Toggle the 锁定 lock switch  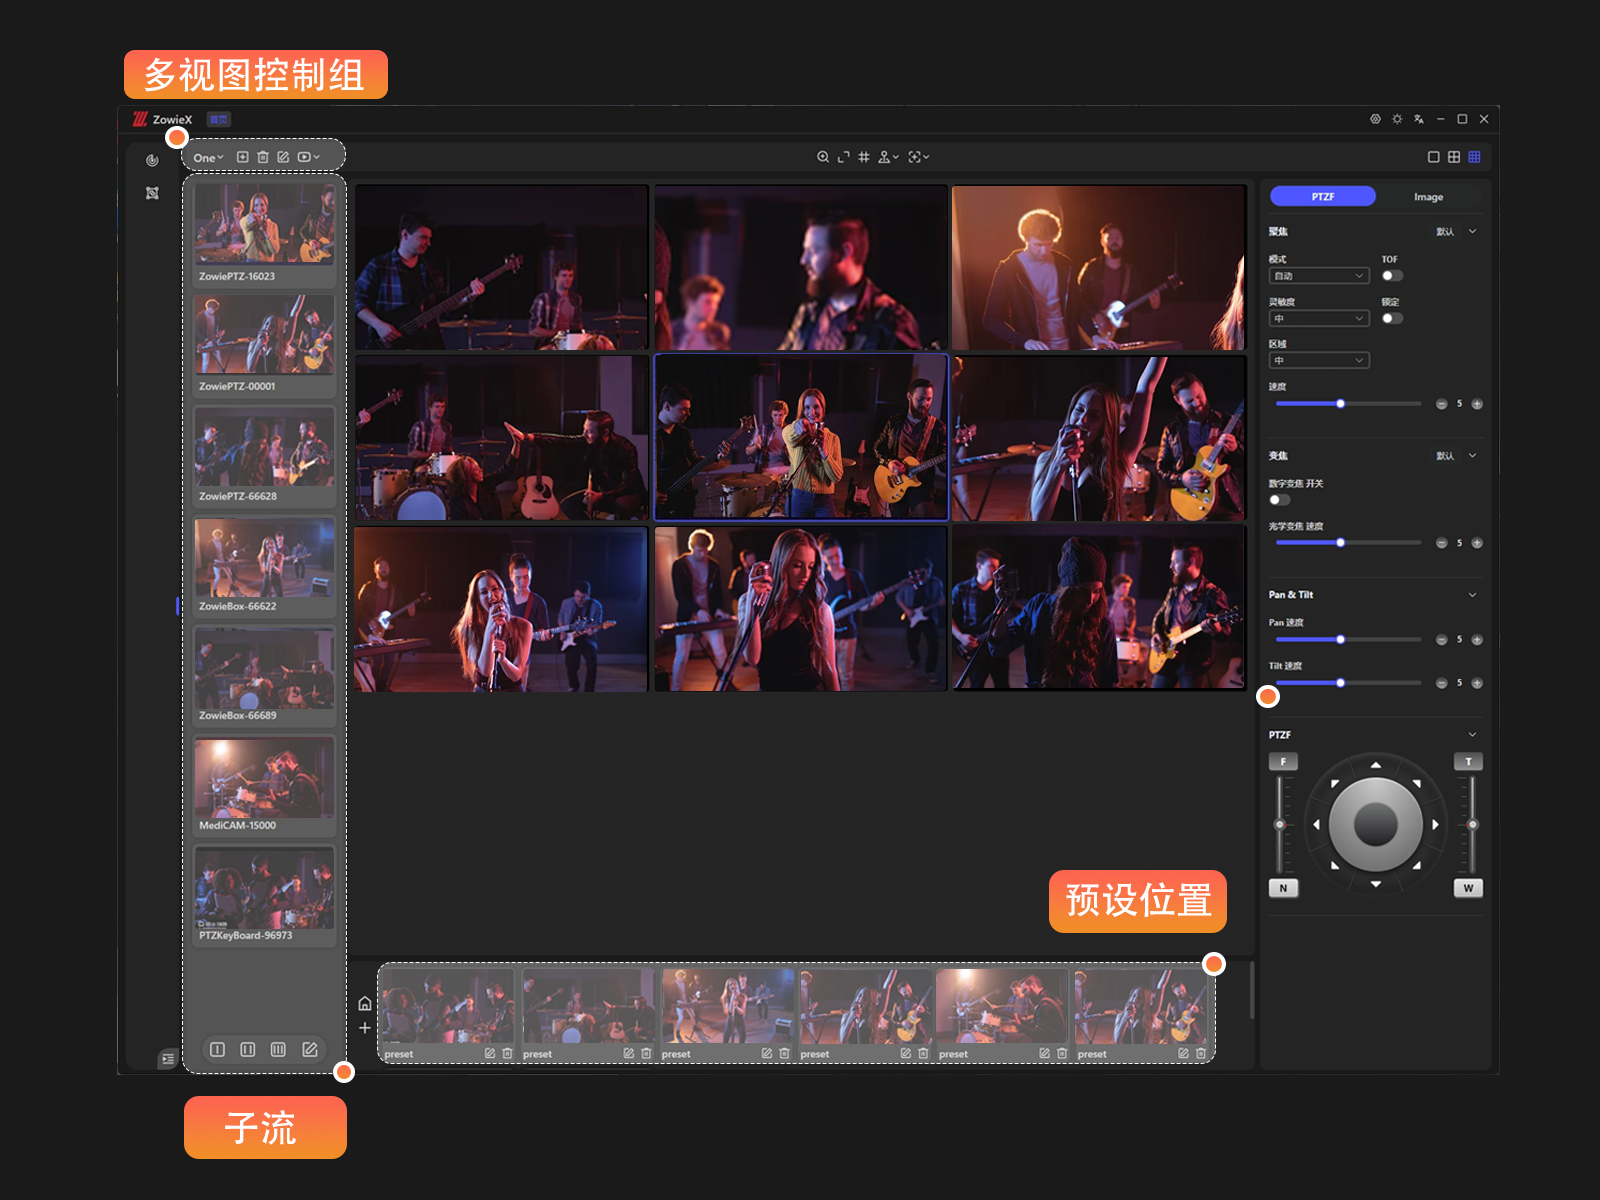click(x=1391, y=319)
